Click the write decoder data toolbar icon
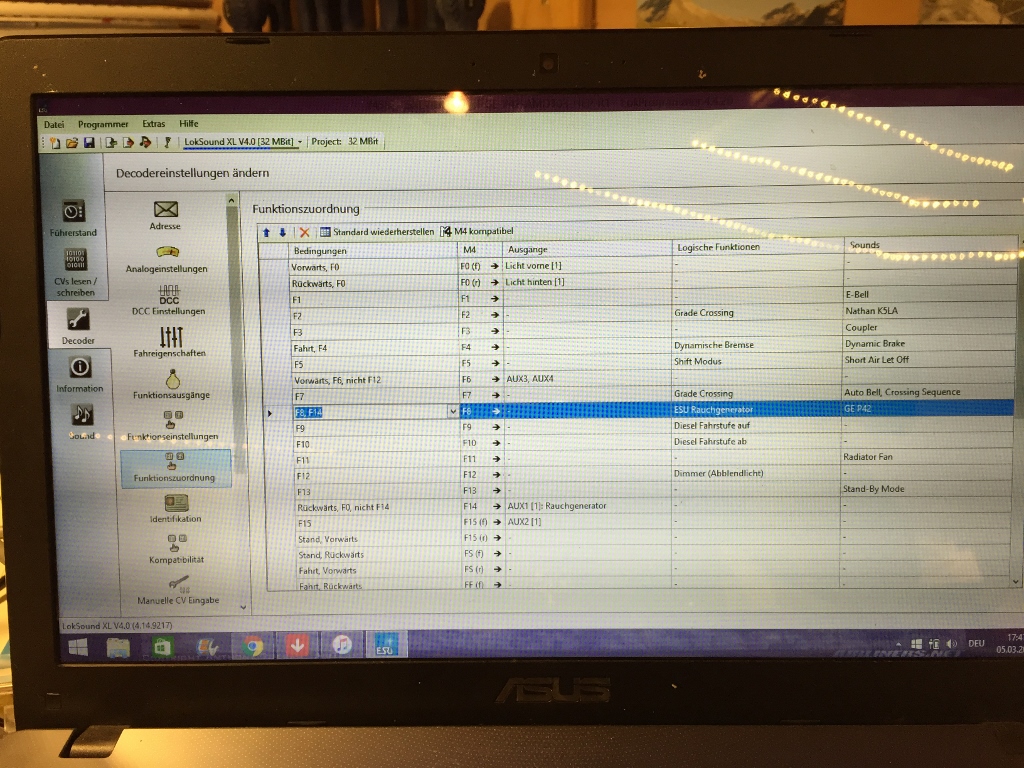Screen dimensions: 1024x768 pyautogui.click(x=128, y=142)
